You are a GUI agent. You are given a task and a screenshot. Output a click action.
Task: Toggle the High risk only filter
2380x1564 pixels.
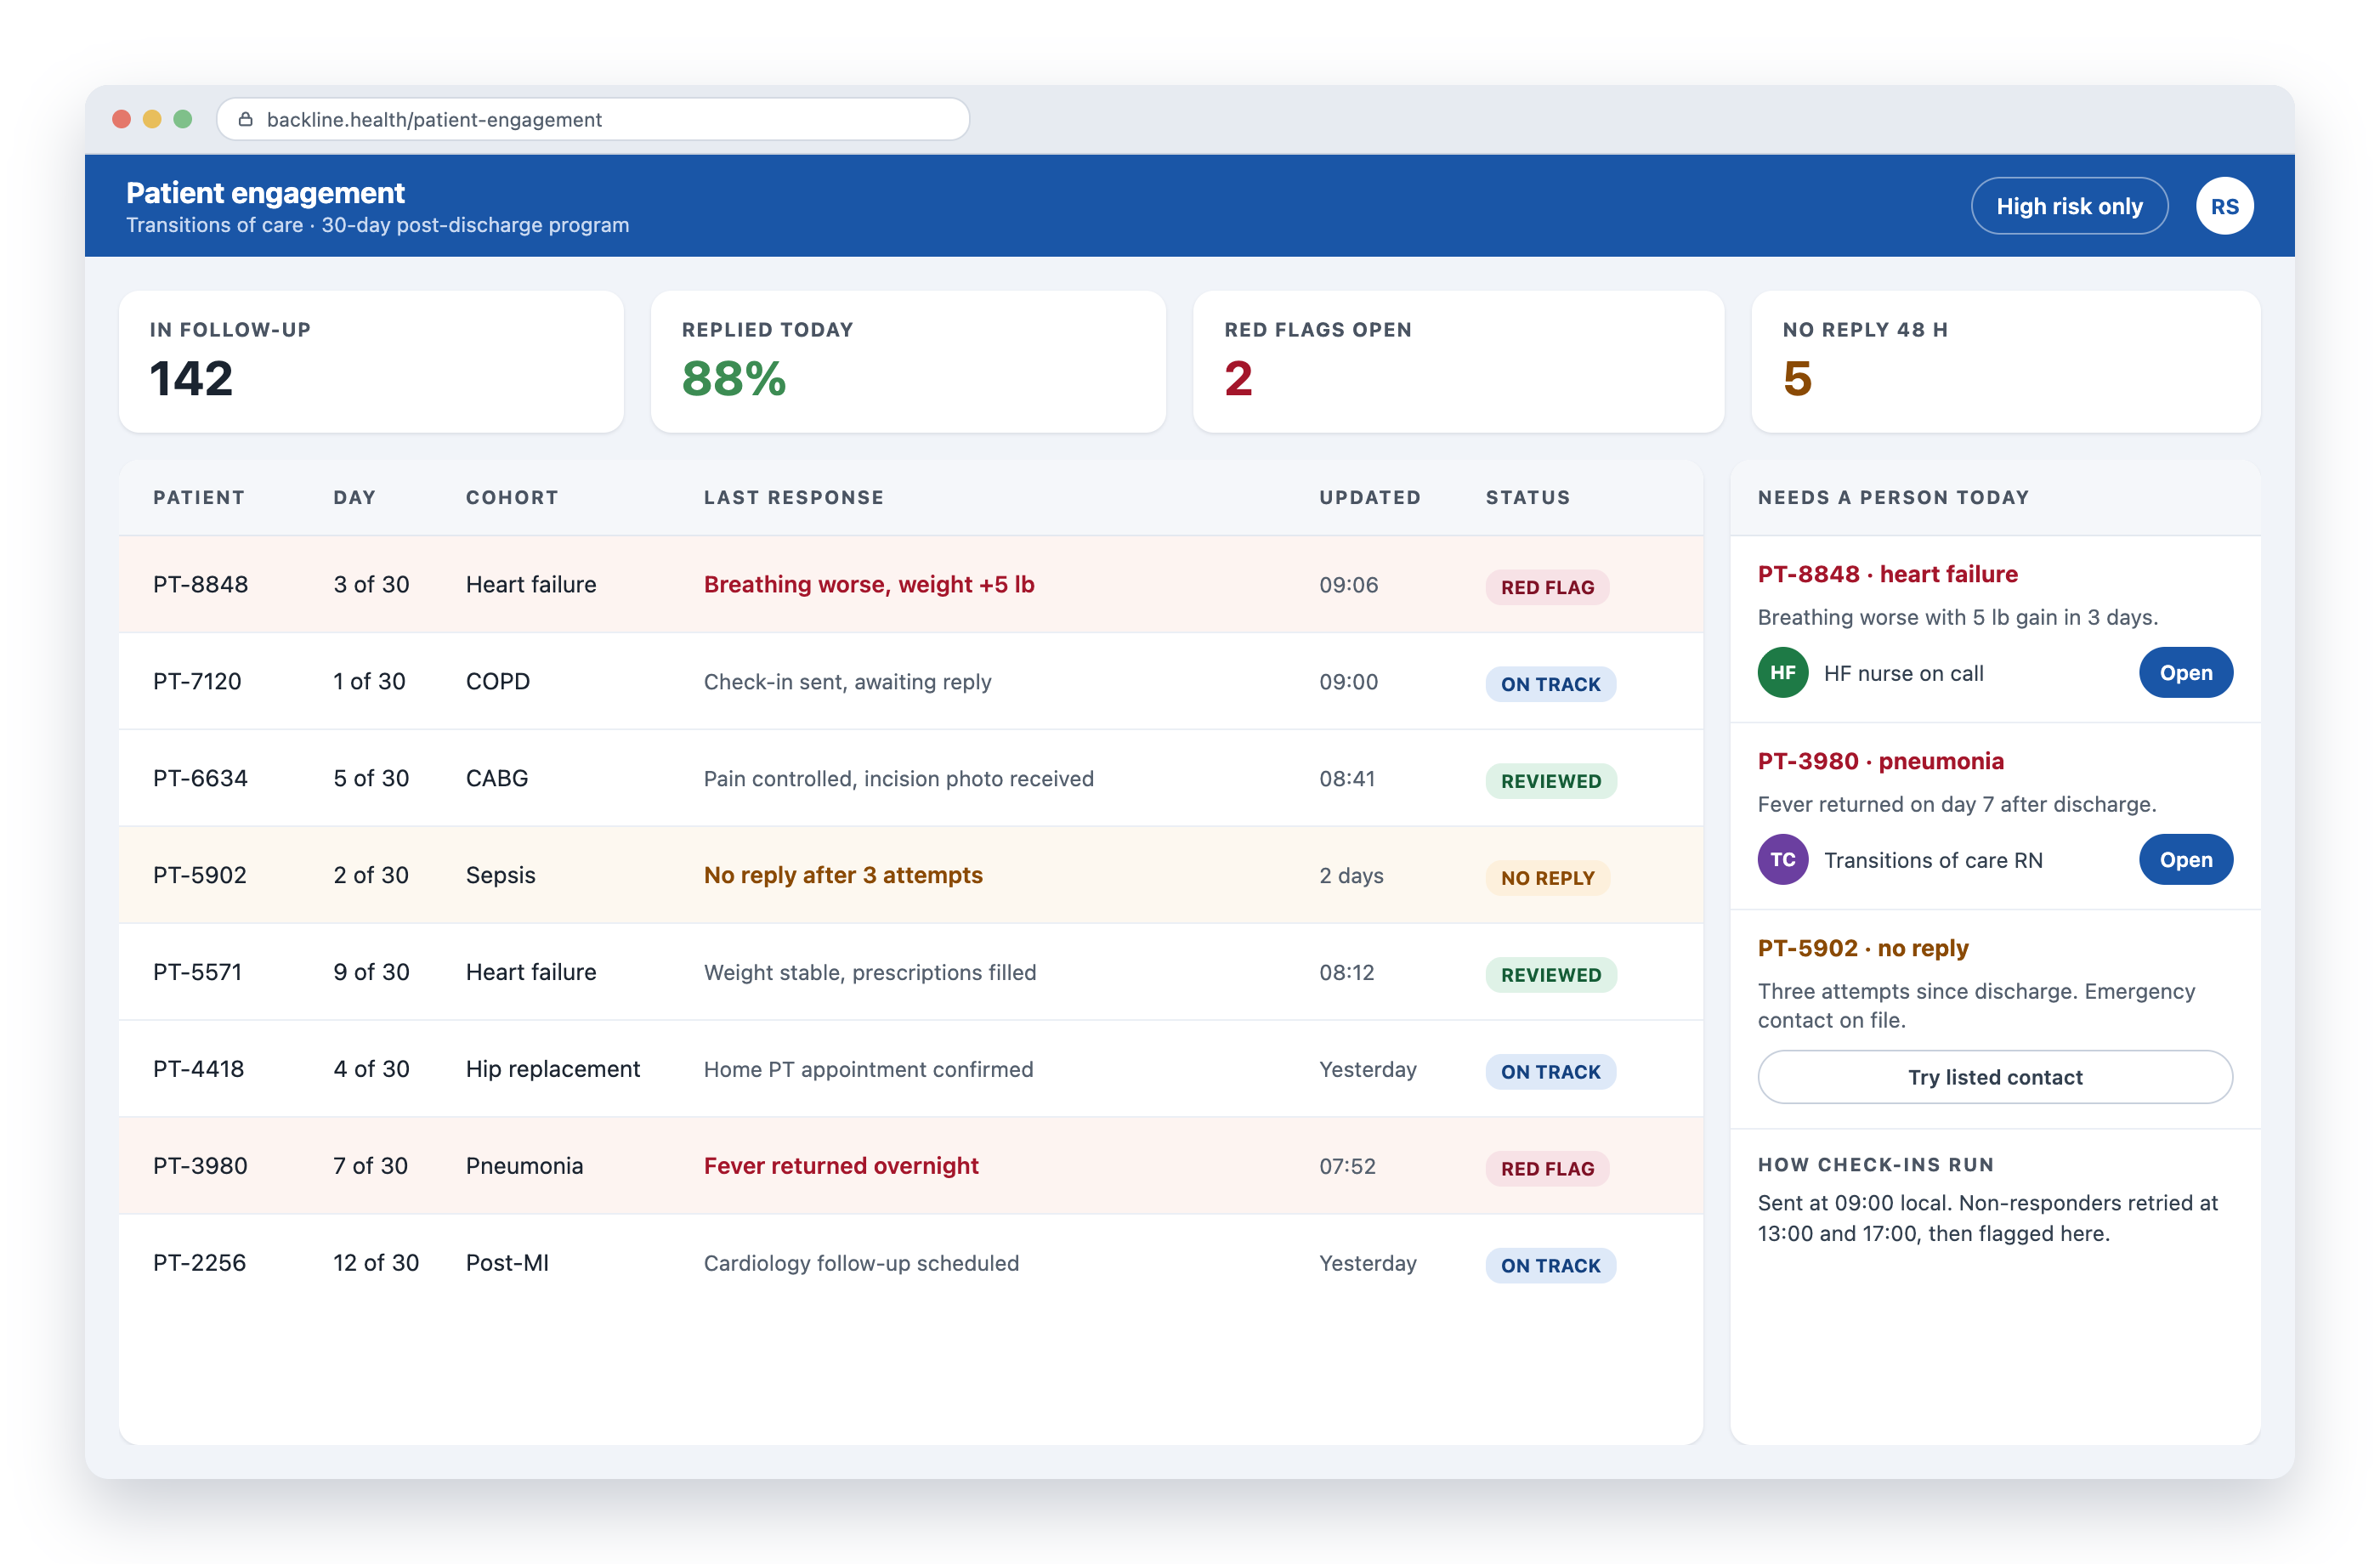2068,206
